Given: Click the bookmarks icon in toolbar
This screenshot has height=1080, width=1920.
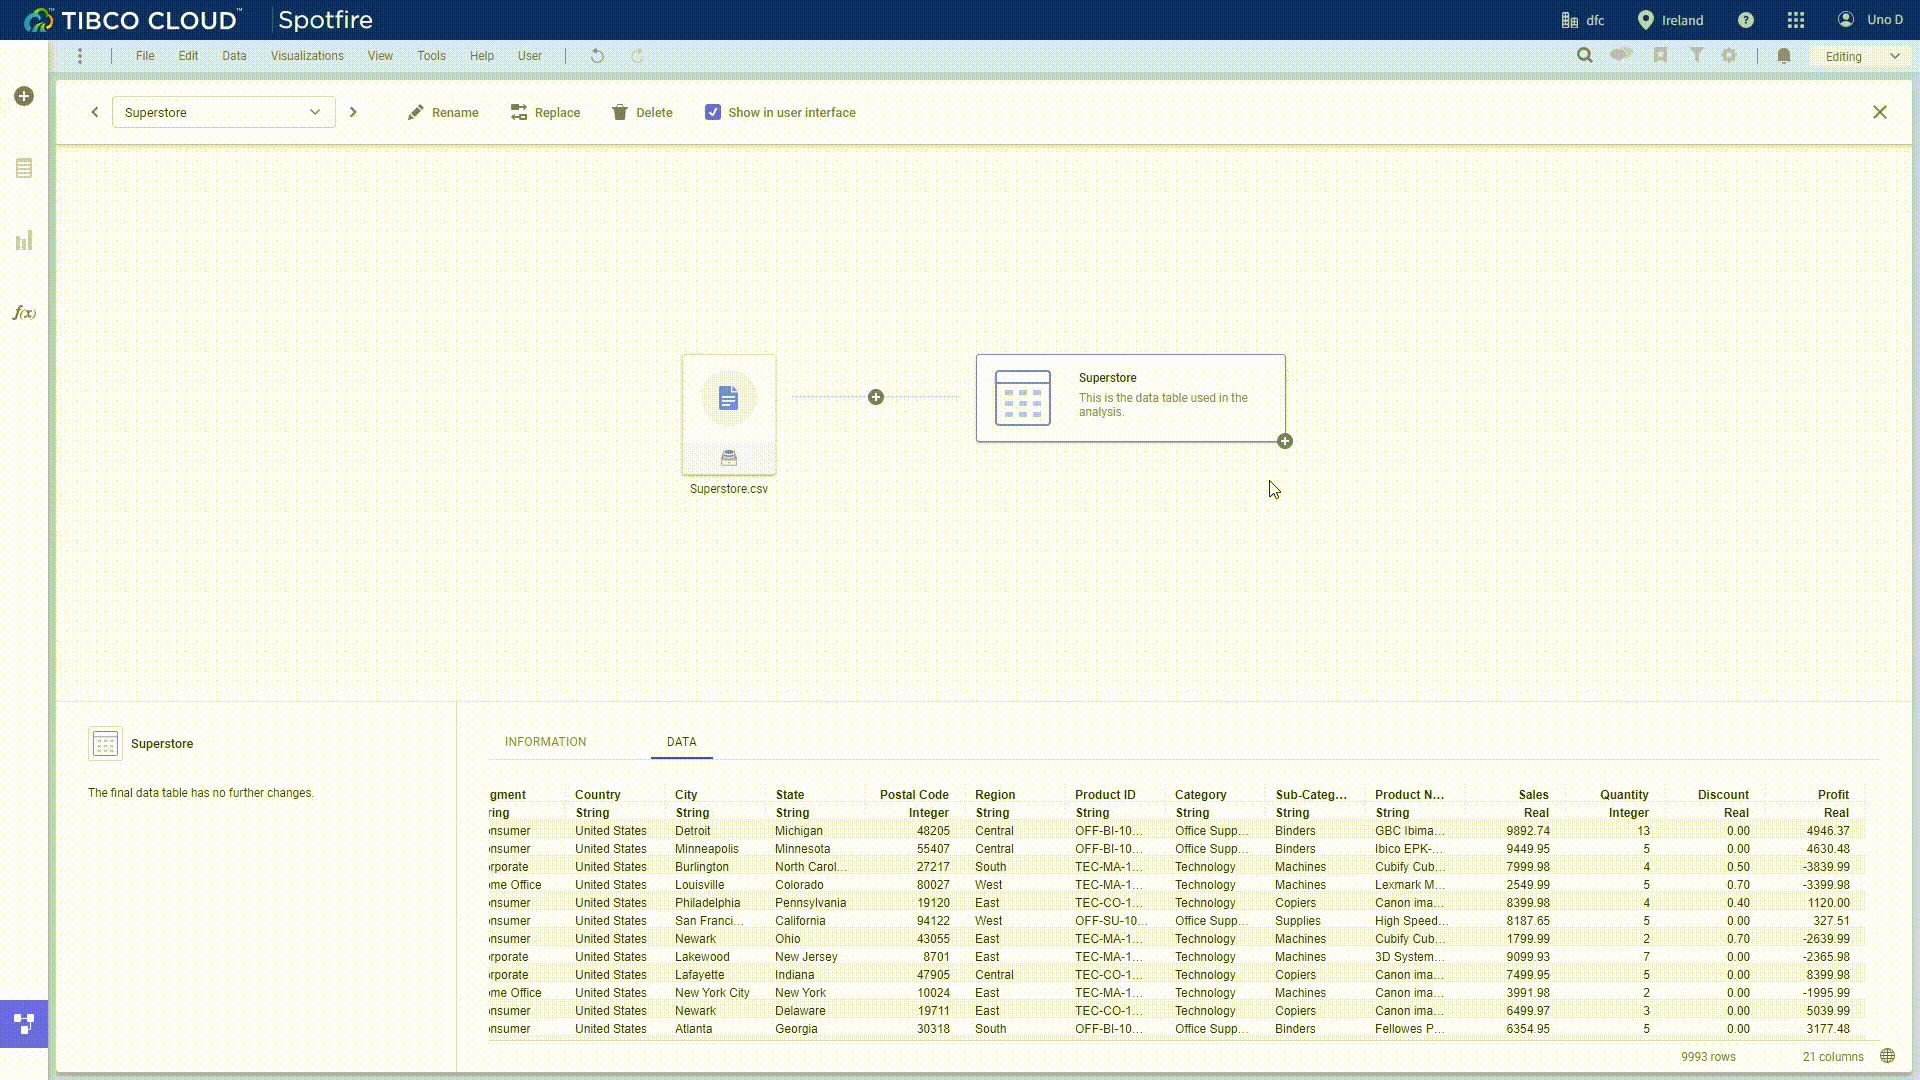Looking at the screenshot, I should point(1660,55).
